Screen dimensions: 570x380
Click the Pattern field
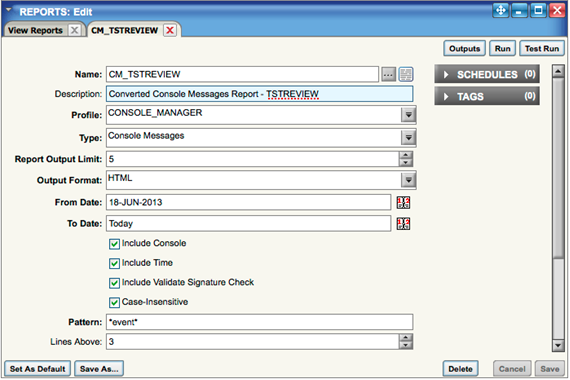(x=260, y=322)
